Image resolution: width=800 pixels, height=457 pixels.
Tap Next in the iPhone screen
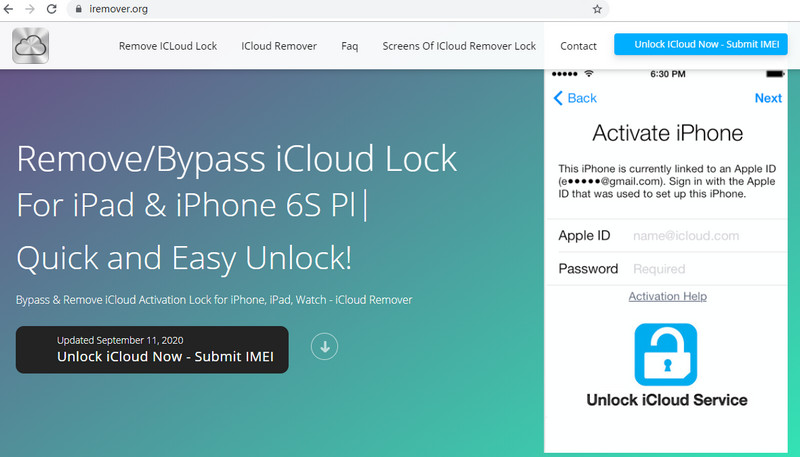click(768, 98)
